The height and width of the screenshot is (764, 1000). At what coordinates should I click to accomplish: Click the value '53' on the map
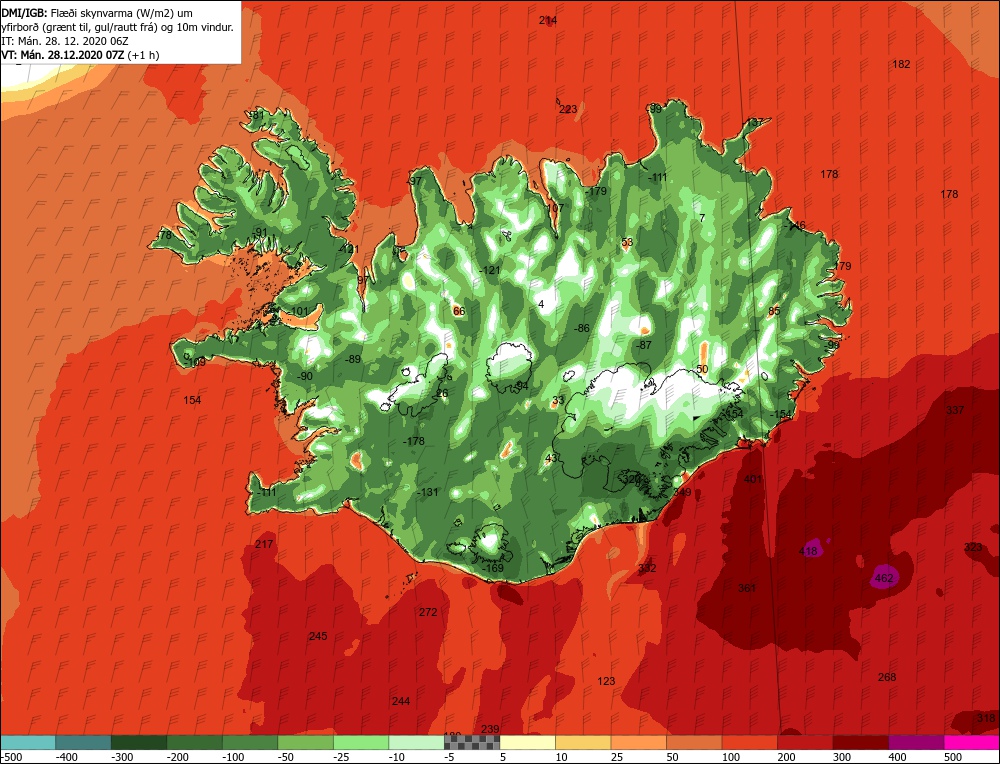pyautogui.click(x=627, y=242)
